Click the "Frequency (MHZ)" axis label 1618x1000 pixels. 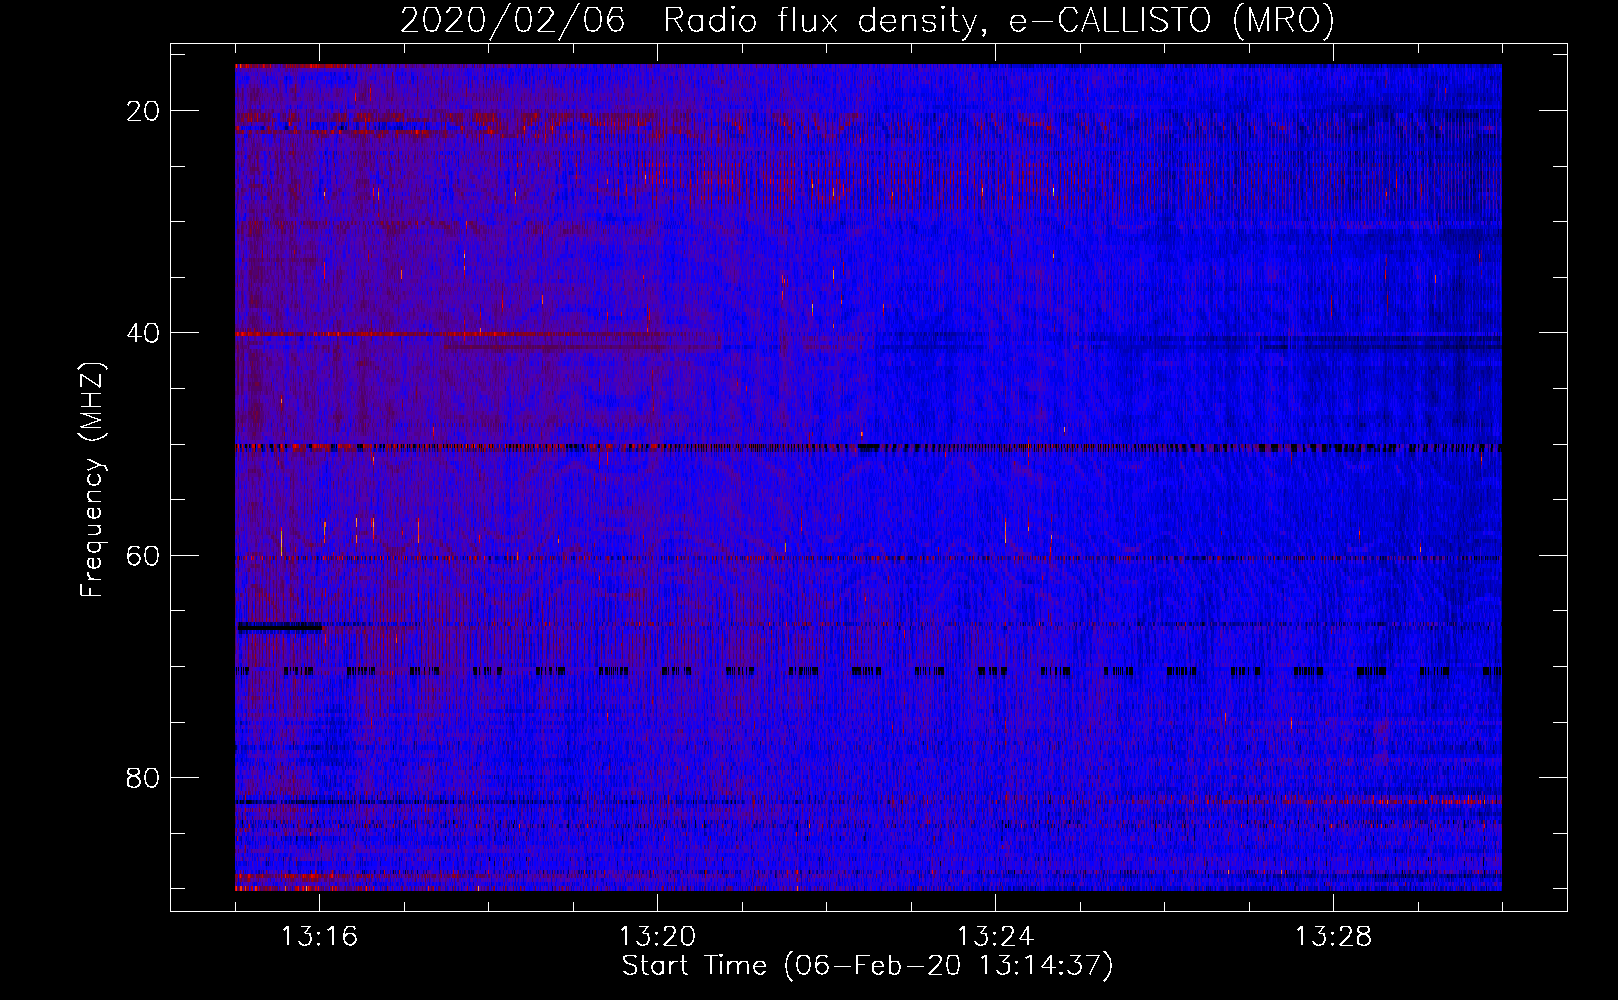coord(92,479)
